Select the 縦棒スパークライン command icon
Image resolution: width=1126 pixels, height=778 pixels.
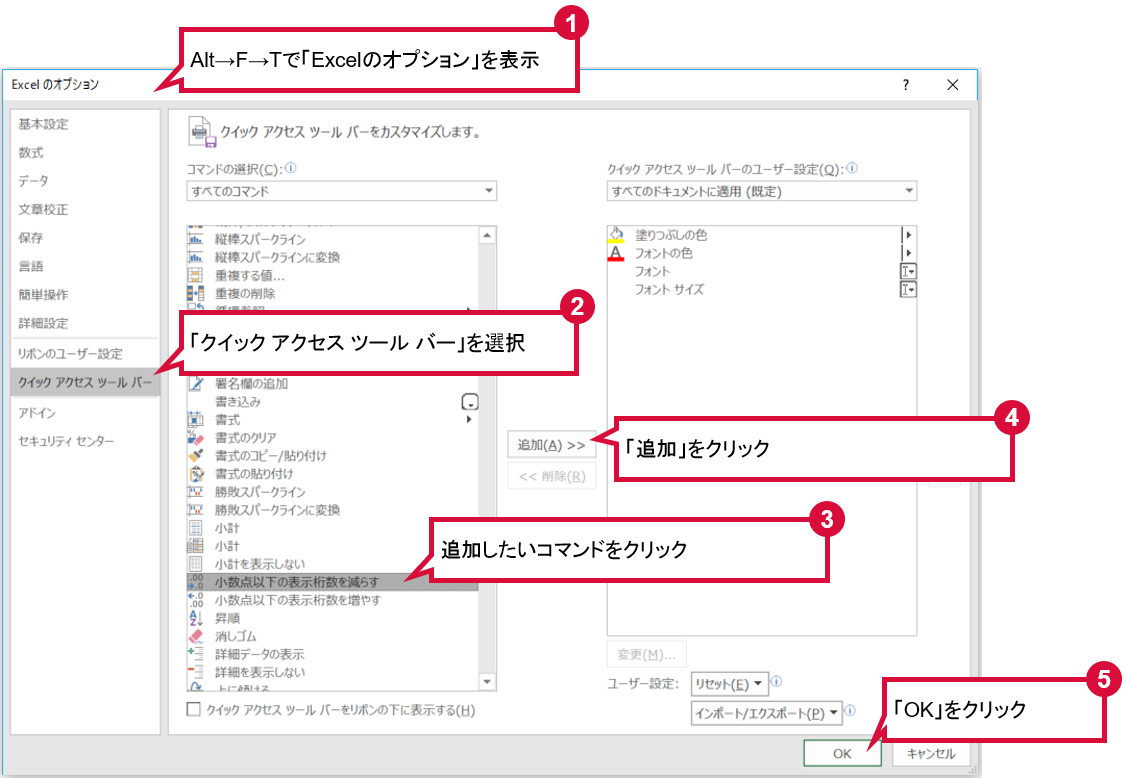click(x=196, y=239)
